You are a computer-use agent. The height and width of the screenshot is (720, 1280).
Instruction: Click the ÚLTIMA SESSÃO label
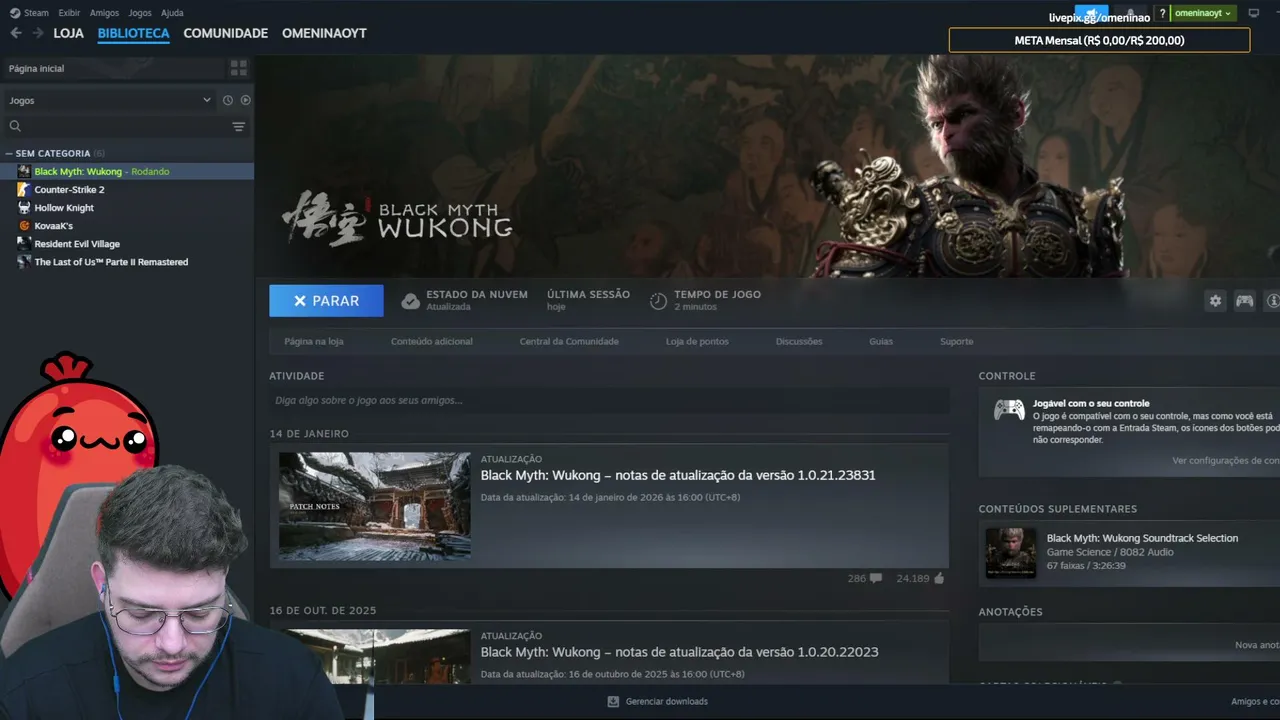click(x=588, y=294)
